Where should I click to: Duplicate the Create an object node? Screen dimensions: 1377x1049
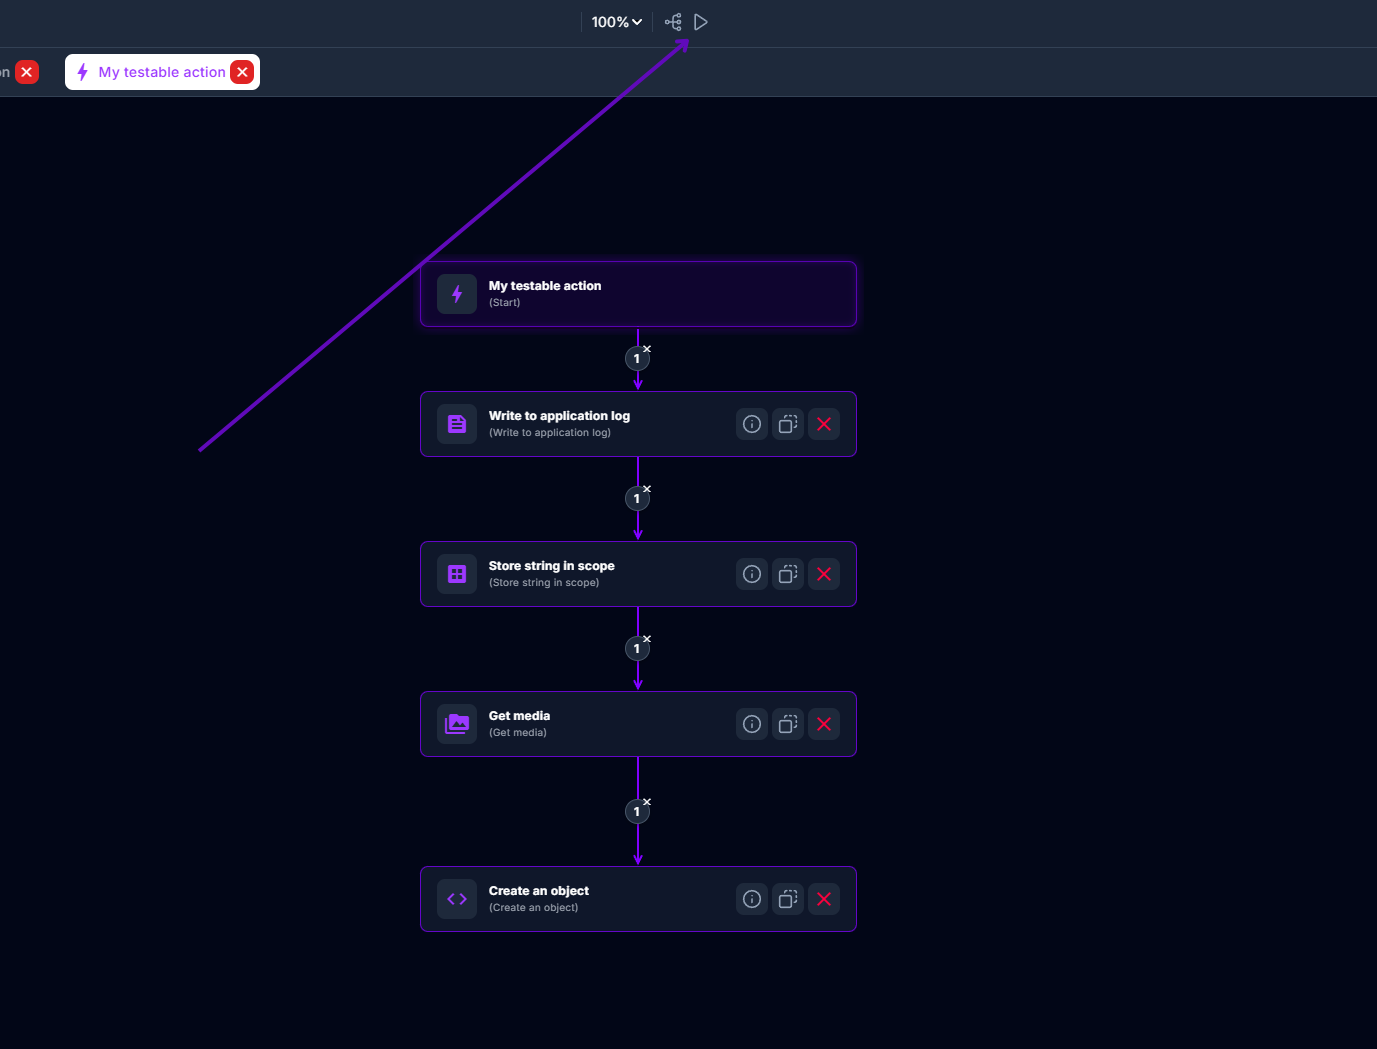tap(788, 899)
